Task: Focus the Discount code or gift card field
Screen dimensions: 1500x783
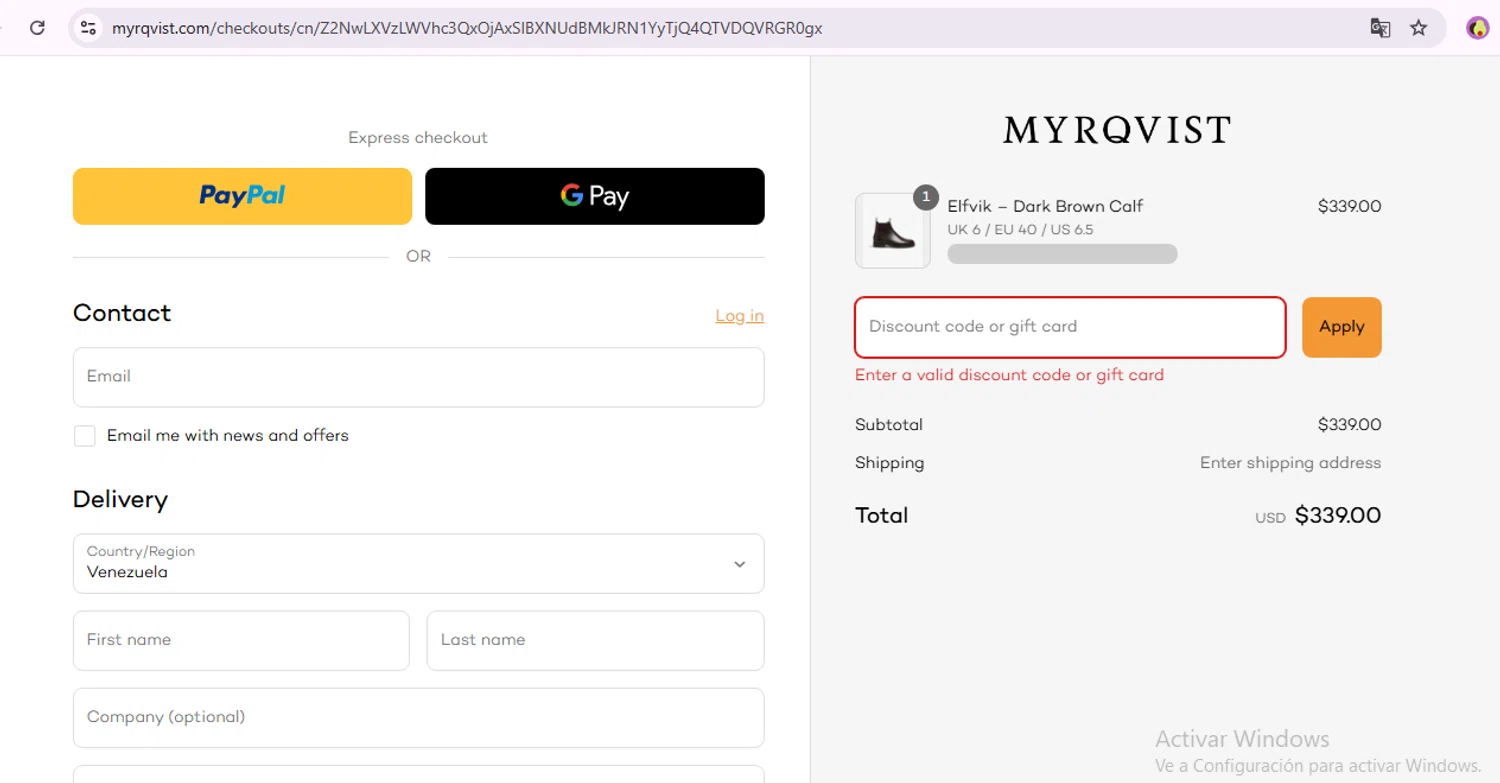Action: point(1070,327)
